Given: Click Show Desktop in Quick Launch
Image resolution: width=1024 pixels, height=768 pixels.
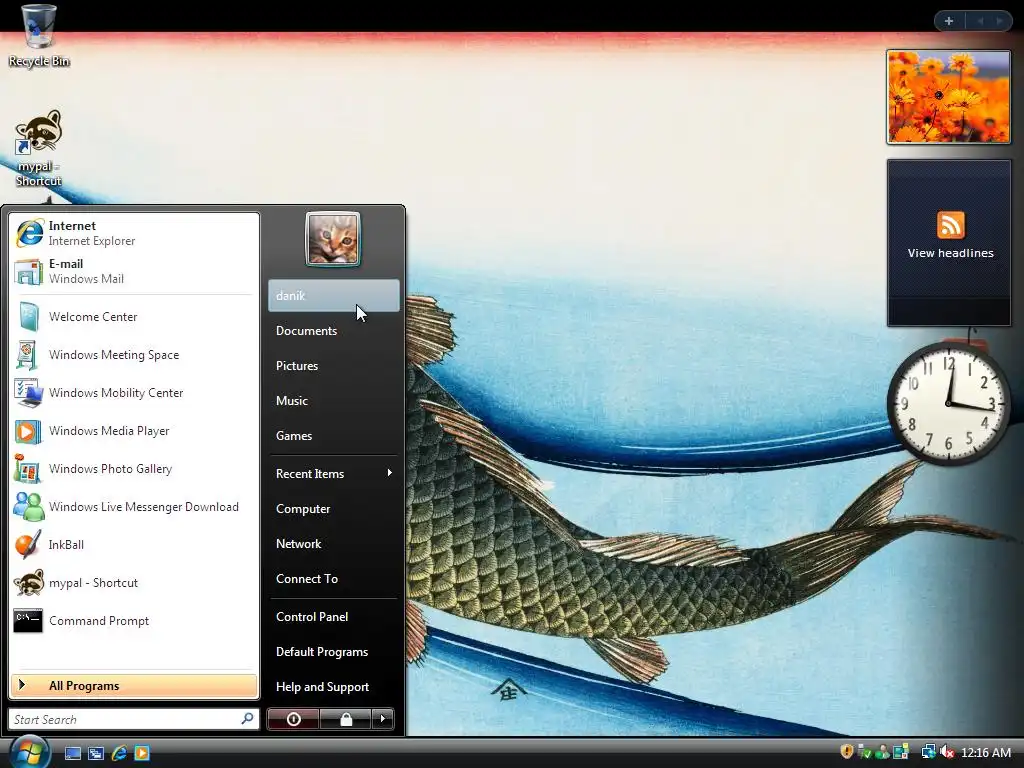Looking at the screenshot, I should tap(72, 754).
